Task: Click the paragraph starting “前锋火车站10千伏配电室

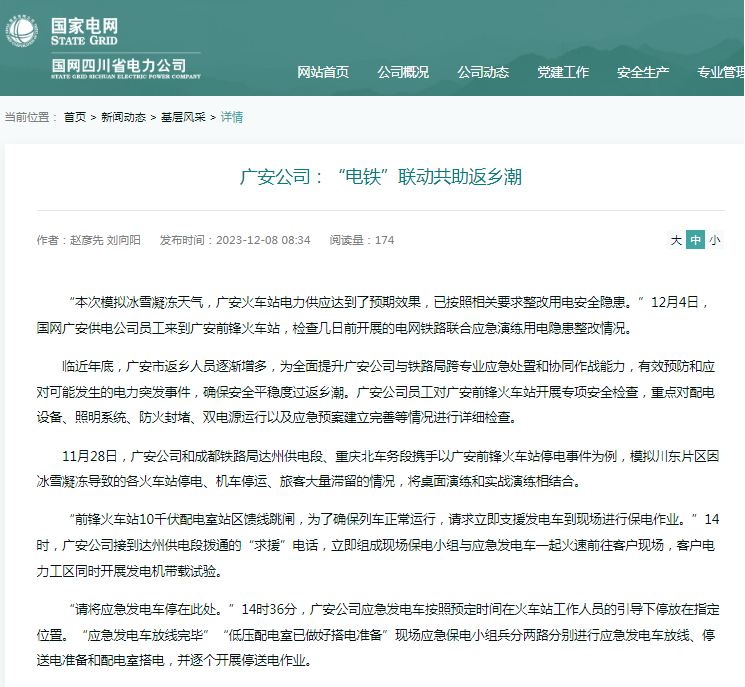Action: [378, 545]
